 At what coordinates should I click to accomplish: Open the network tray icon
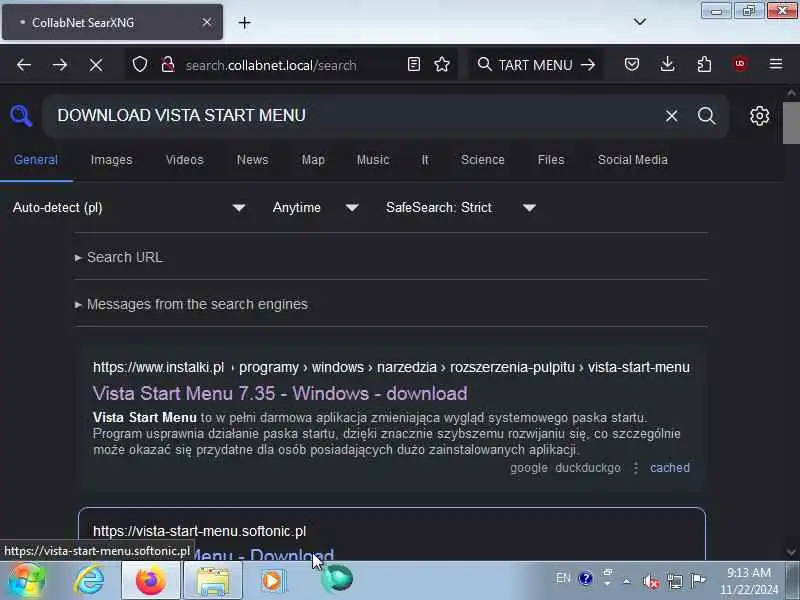pos(674,581)
